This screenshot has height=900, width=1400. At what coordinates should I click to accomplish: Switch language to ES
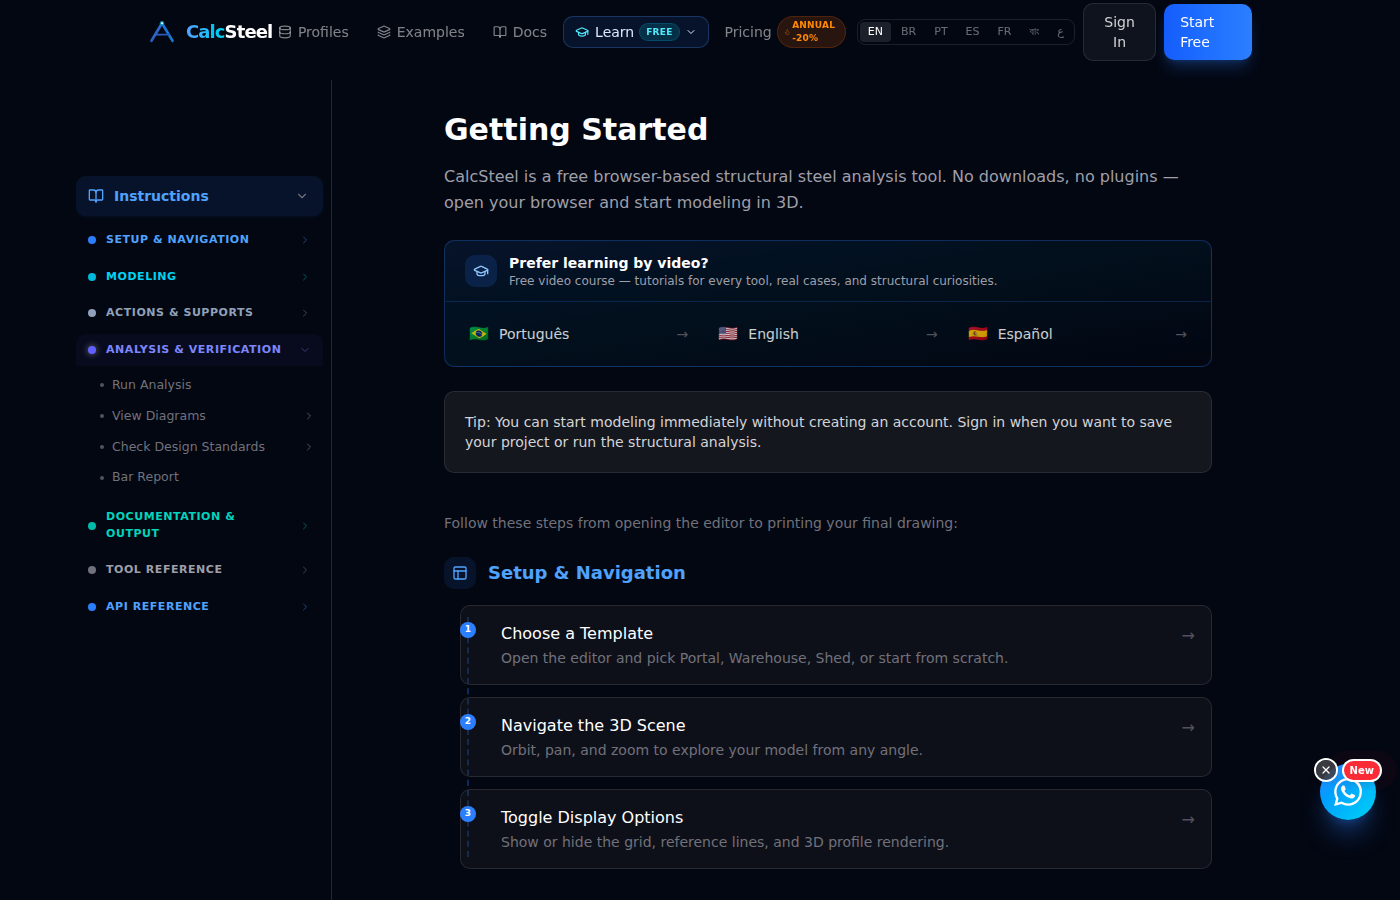coord(972,32)
